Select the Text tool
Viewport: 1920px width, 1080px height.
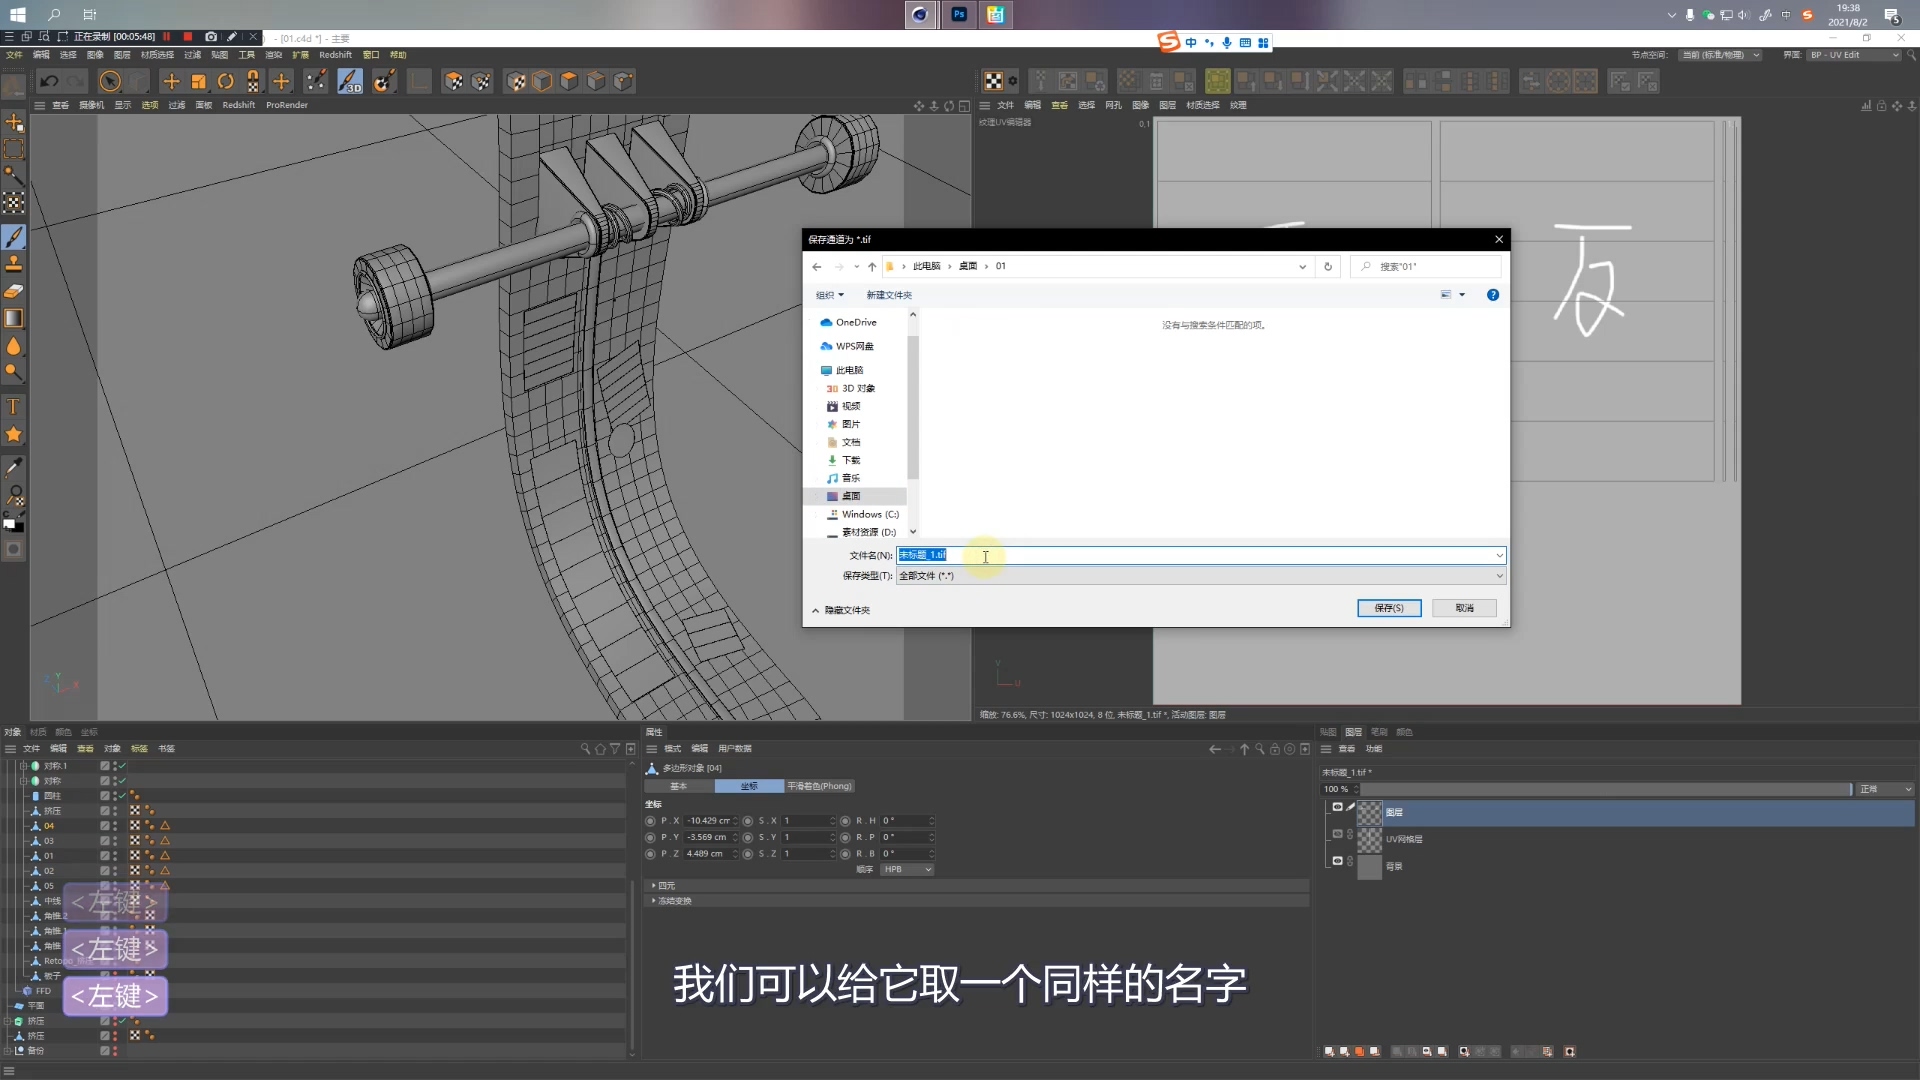14,407
